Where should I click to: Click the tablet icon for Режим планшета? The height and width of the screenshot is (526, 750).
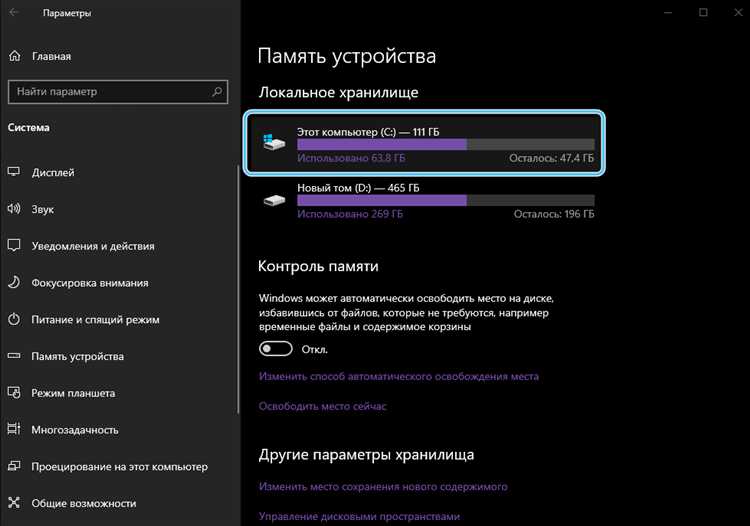[x=14, y=393]
